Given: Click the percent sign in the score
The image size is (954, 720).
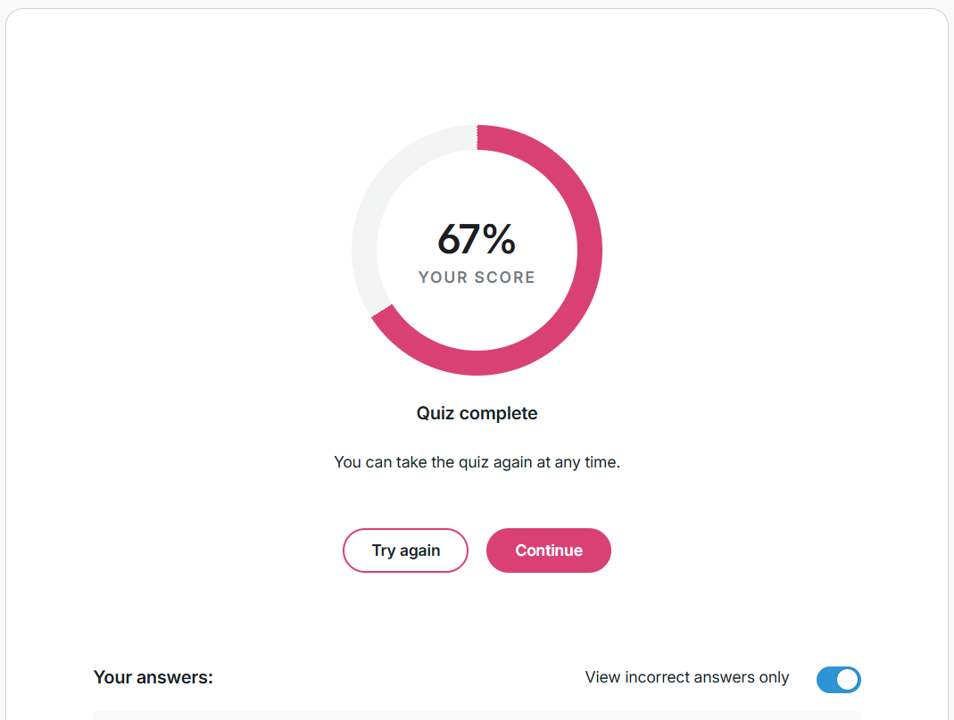Looking at the screenshot, I should (499, 240).
